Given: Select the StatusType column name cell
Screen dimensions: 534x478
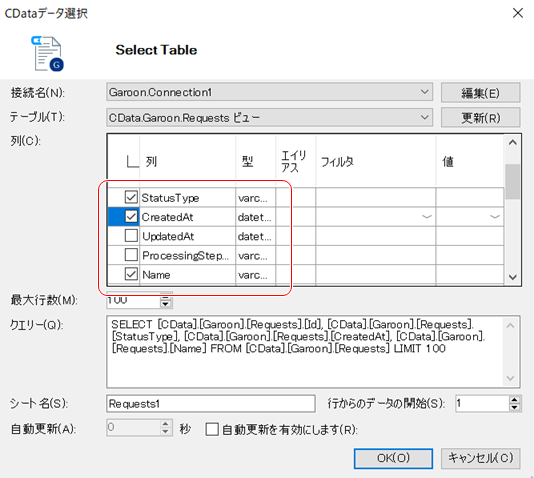Looking at the screenshot, I should coord(187,197).
